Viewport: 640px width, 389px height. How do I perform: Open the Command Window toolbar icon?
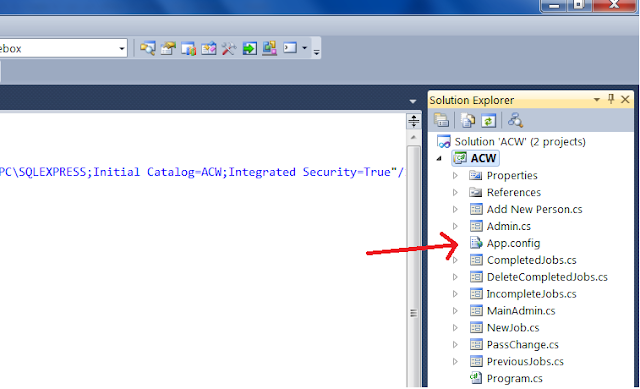[x=290, y=48]
